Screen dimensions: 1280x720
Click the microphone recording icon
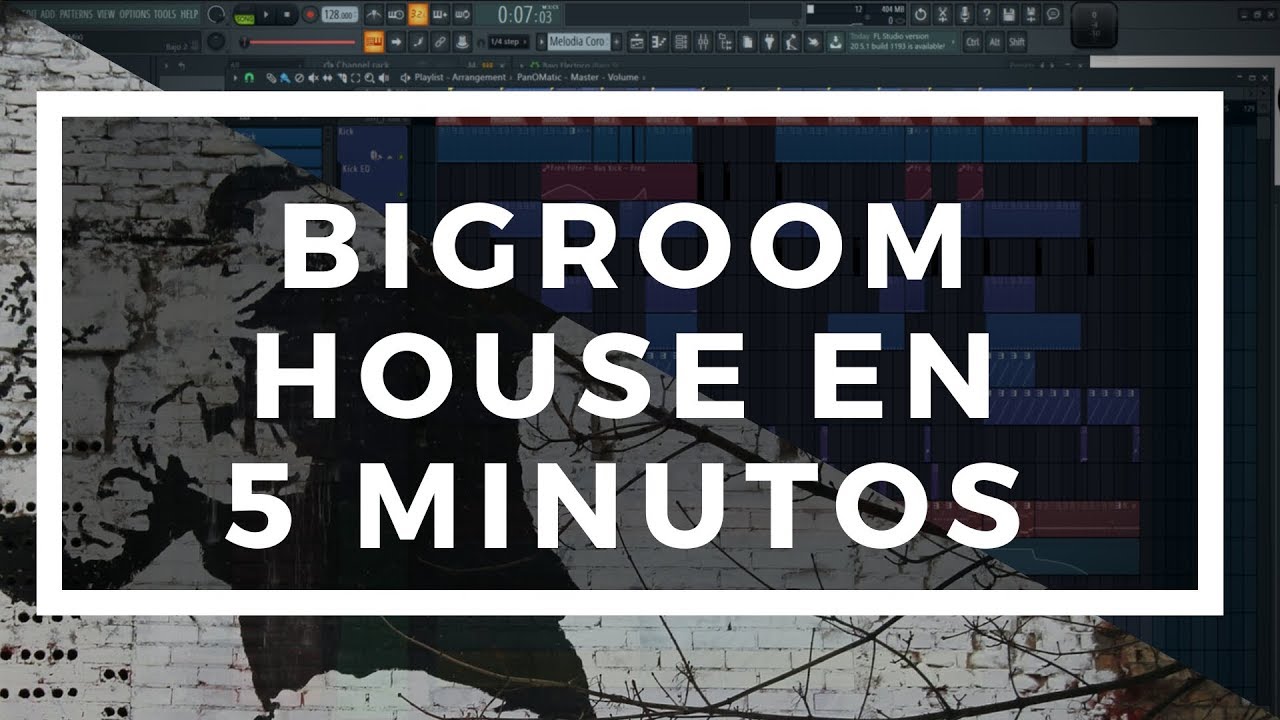click(x=964, y=15)
